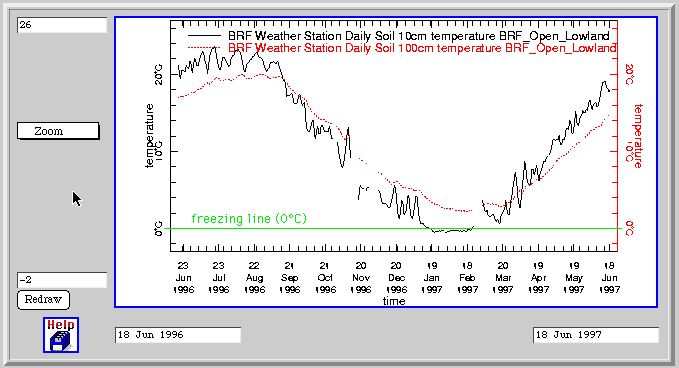The height and width of the screenshot is (368, 679).
Task: Edit the end date field '18 Jun 1997'
Action: (x=596, y=335)
